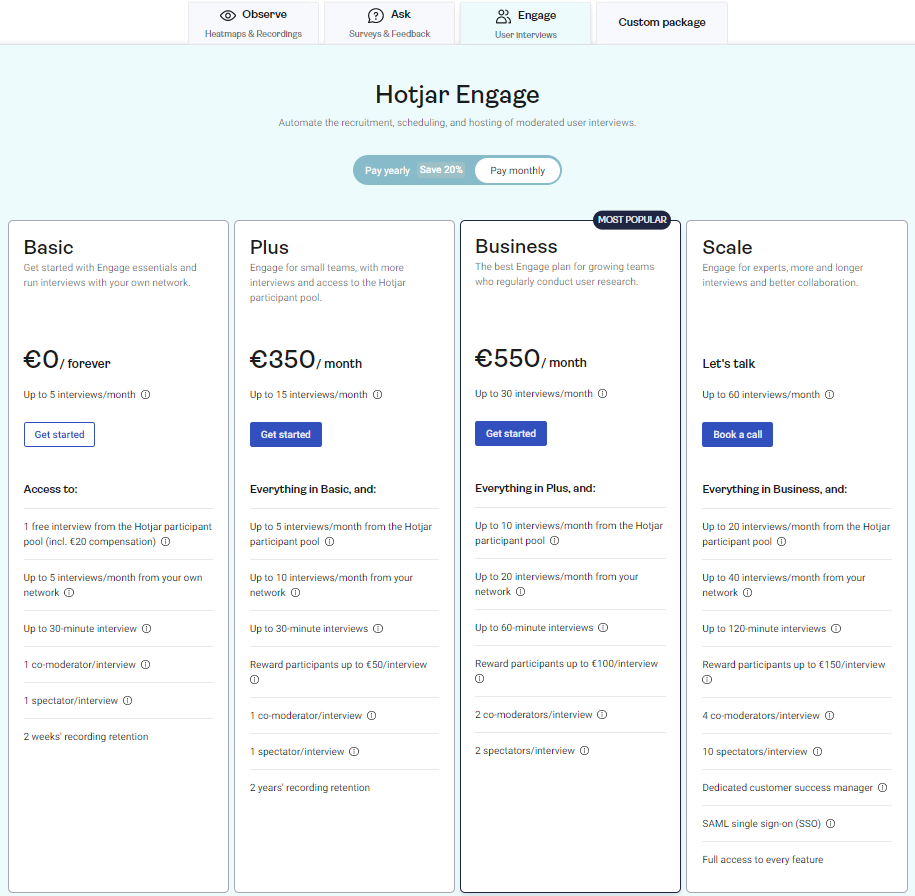Click info icon beside Up to 60 interviews/month

(x=830, y=395)
